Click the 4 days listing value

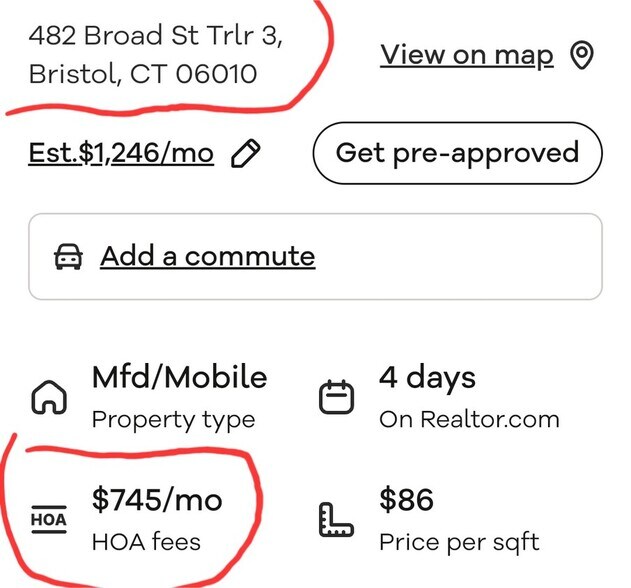click(x=427, y=378)
